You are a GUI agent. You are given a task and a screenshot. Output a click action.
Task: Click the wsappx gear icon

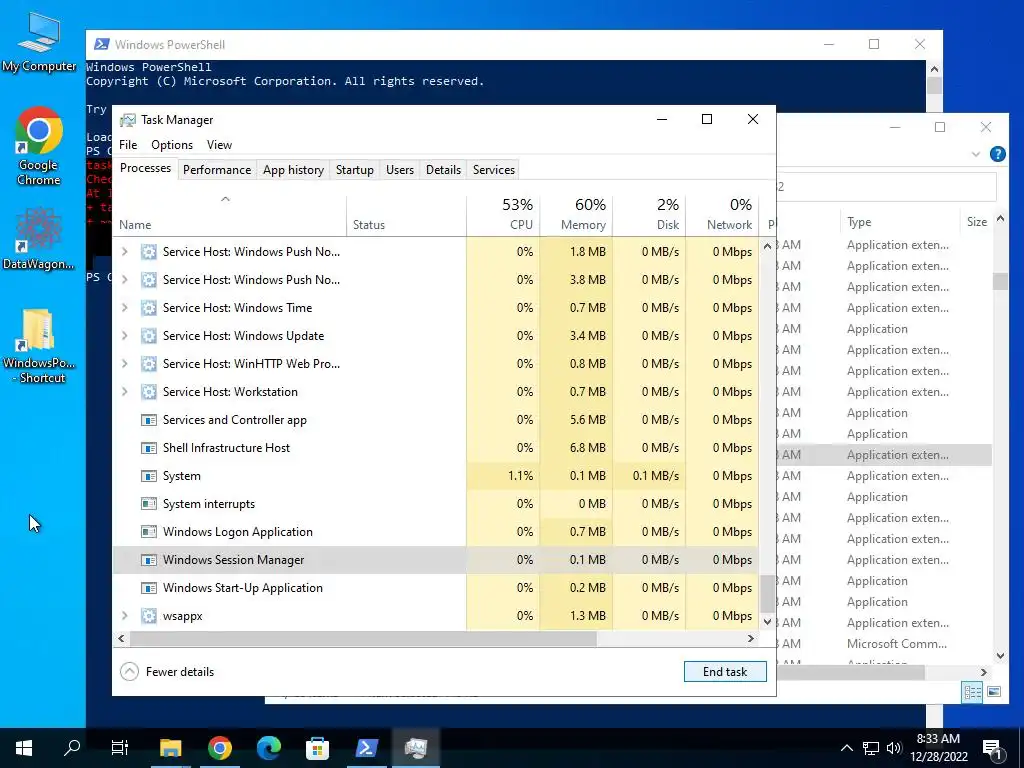[x=149, y=616]
